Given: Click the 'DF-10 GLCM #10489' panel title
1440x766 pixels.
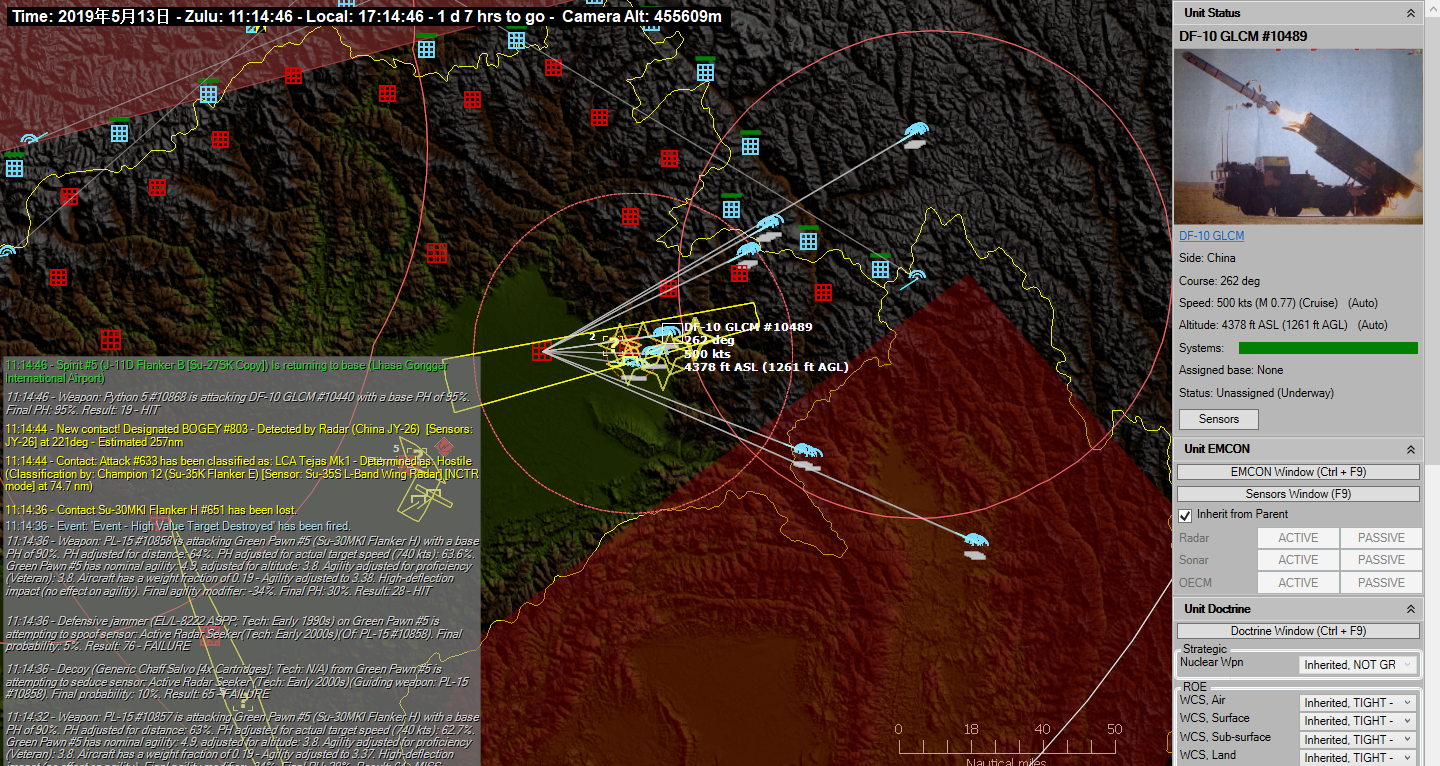Looking at the screenshot, I should [x=1244, y=36].
